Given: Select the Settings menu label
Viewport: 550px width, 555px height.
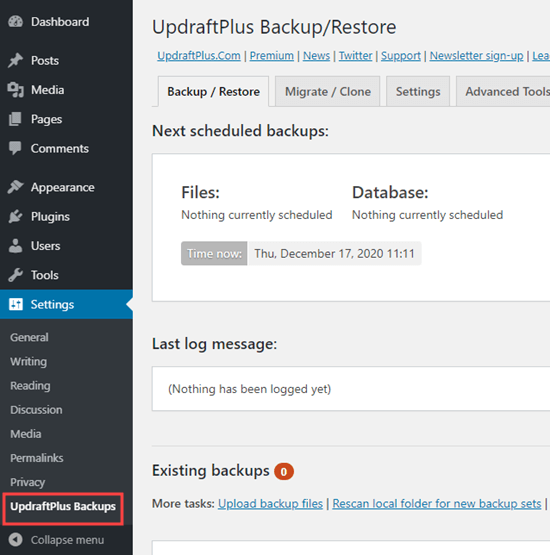Looking at the screenshot, I should 52,304.
